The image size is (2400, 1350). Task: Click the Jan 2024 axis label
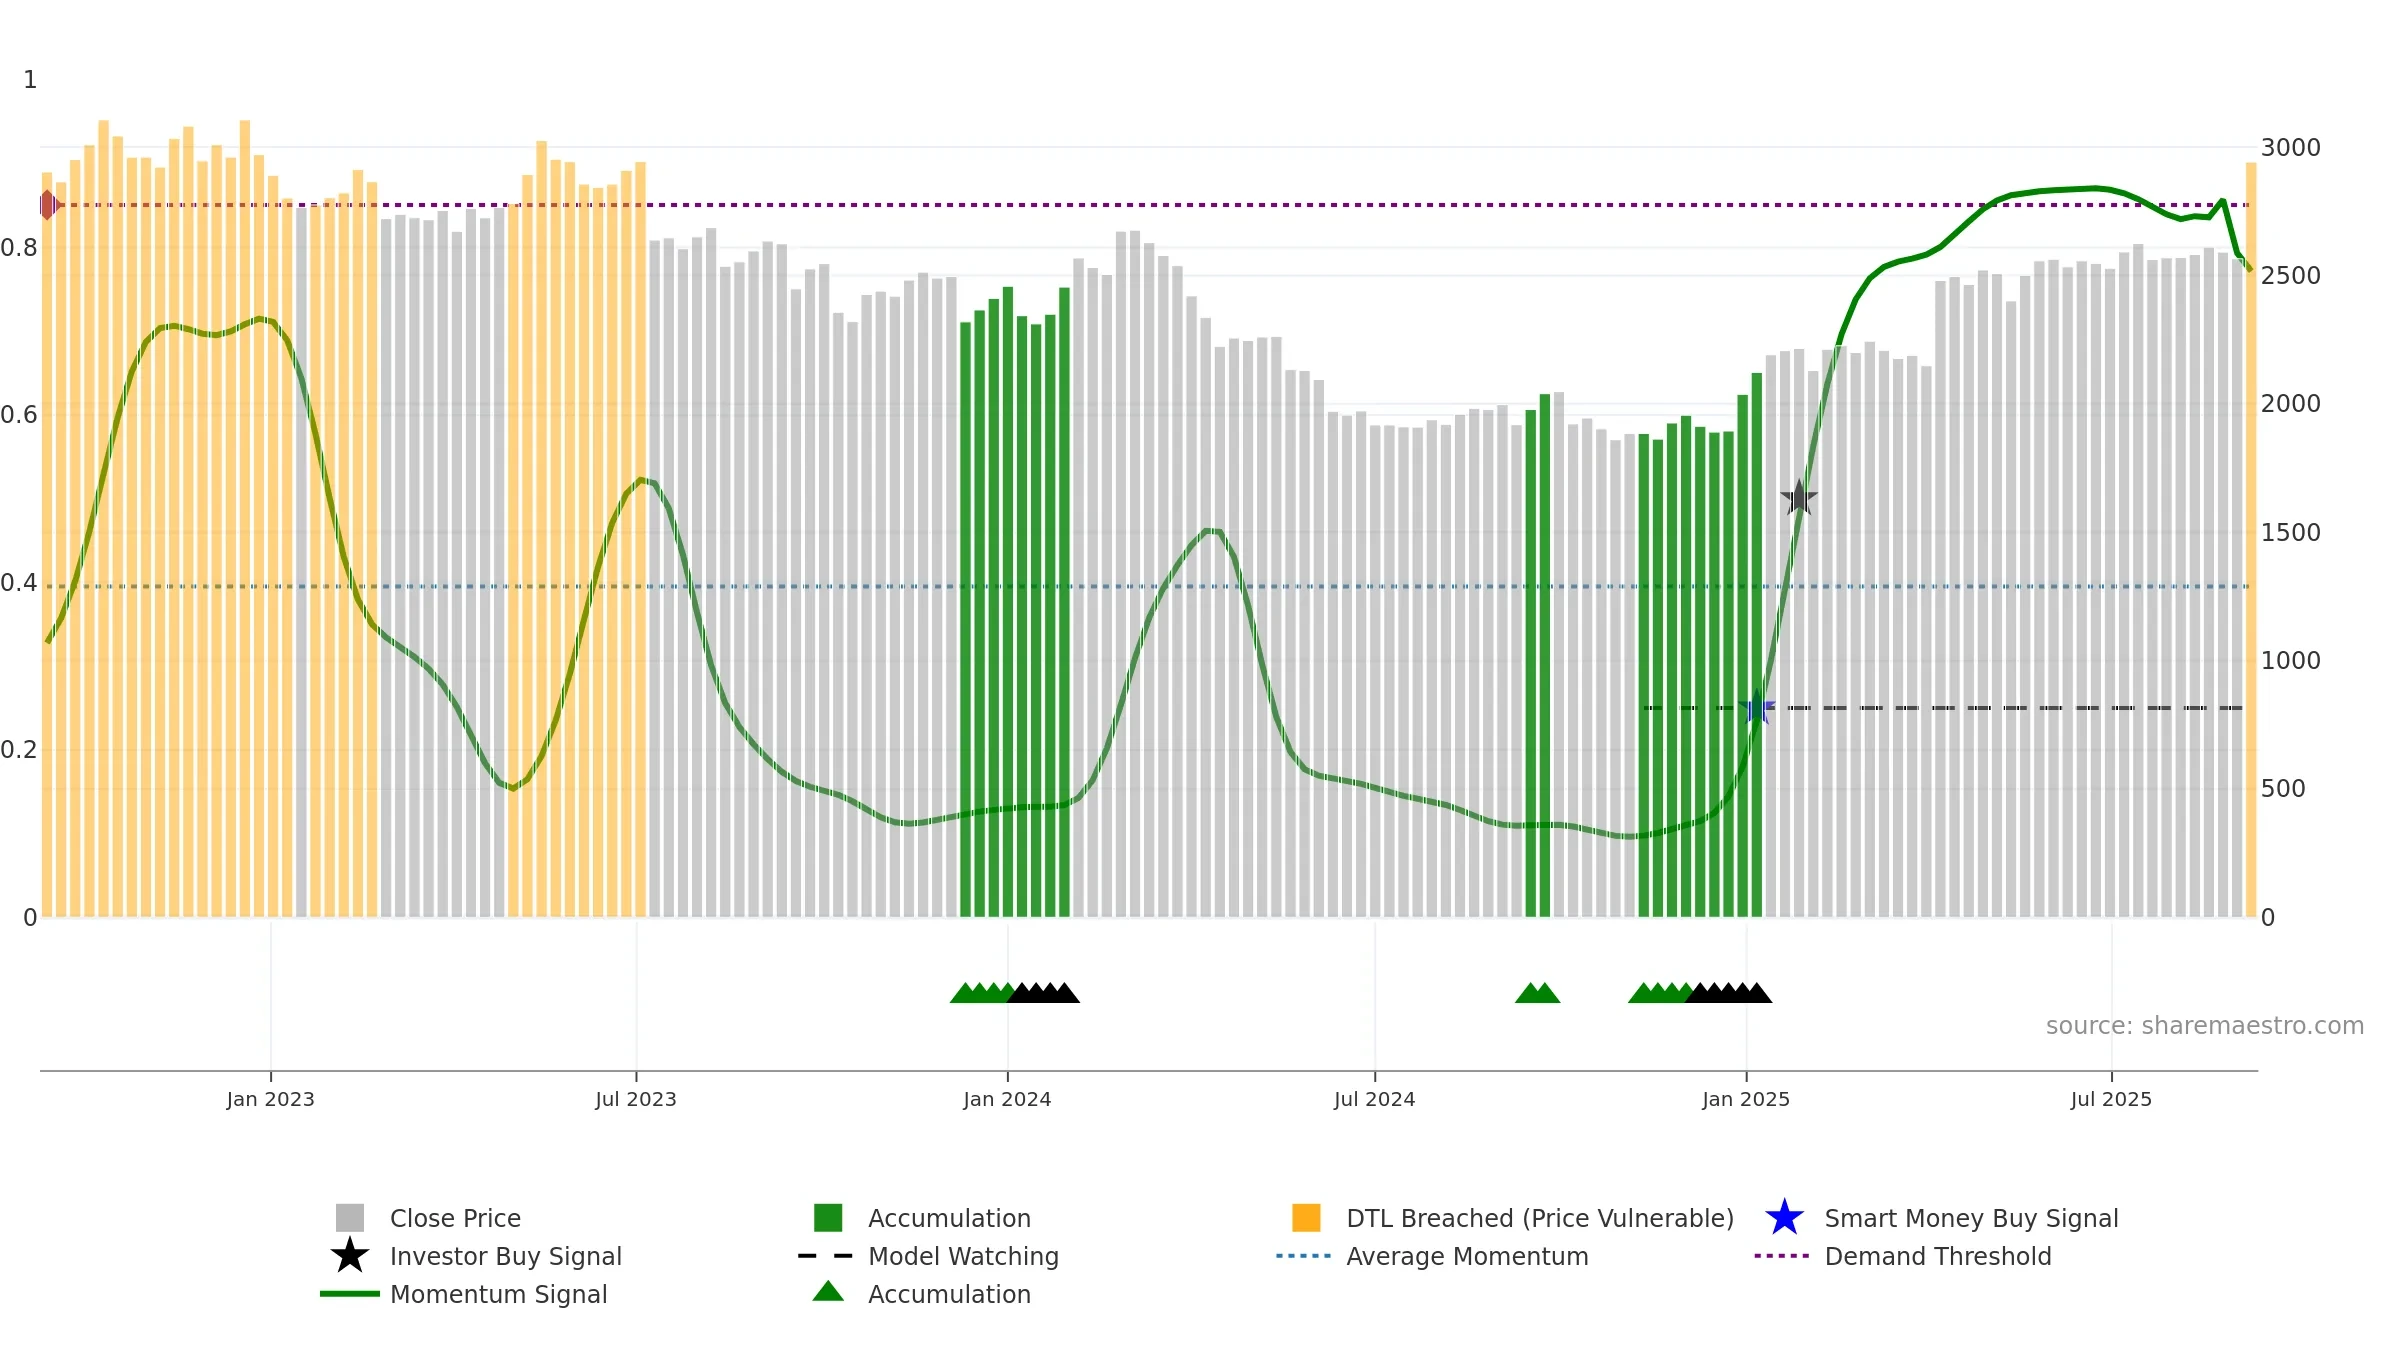pyautogui.click(x=1007, y=1099)
